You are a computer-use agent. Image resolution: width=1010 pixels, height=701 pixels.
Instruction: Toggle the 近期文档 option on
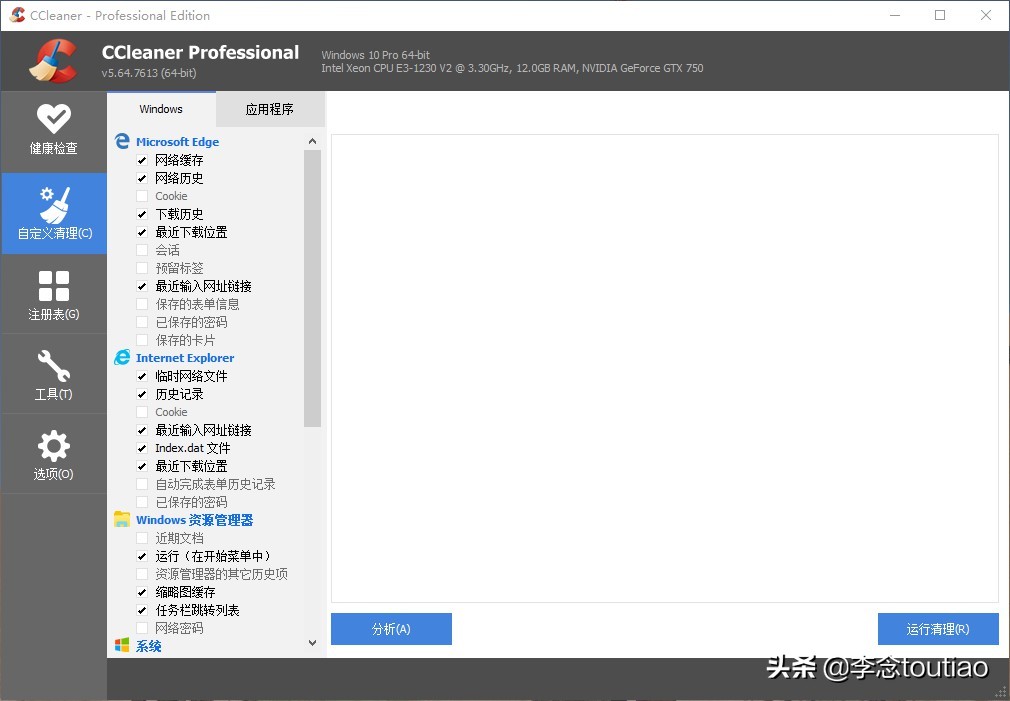point(142,537)
